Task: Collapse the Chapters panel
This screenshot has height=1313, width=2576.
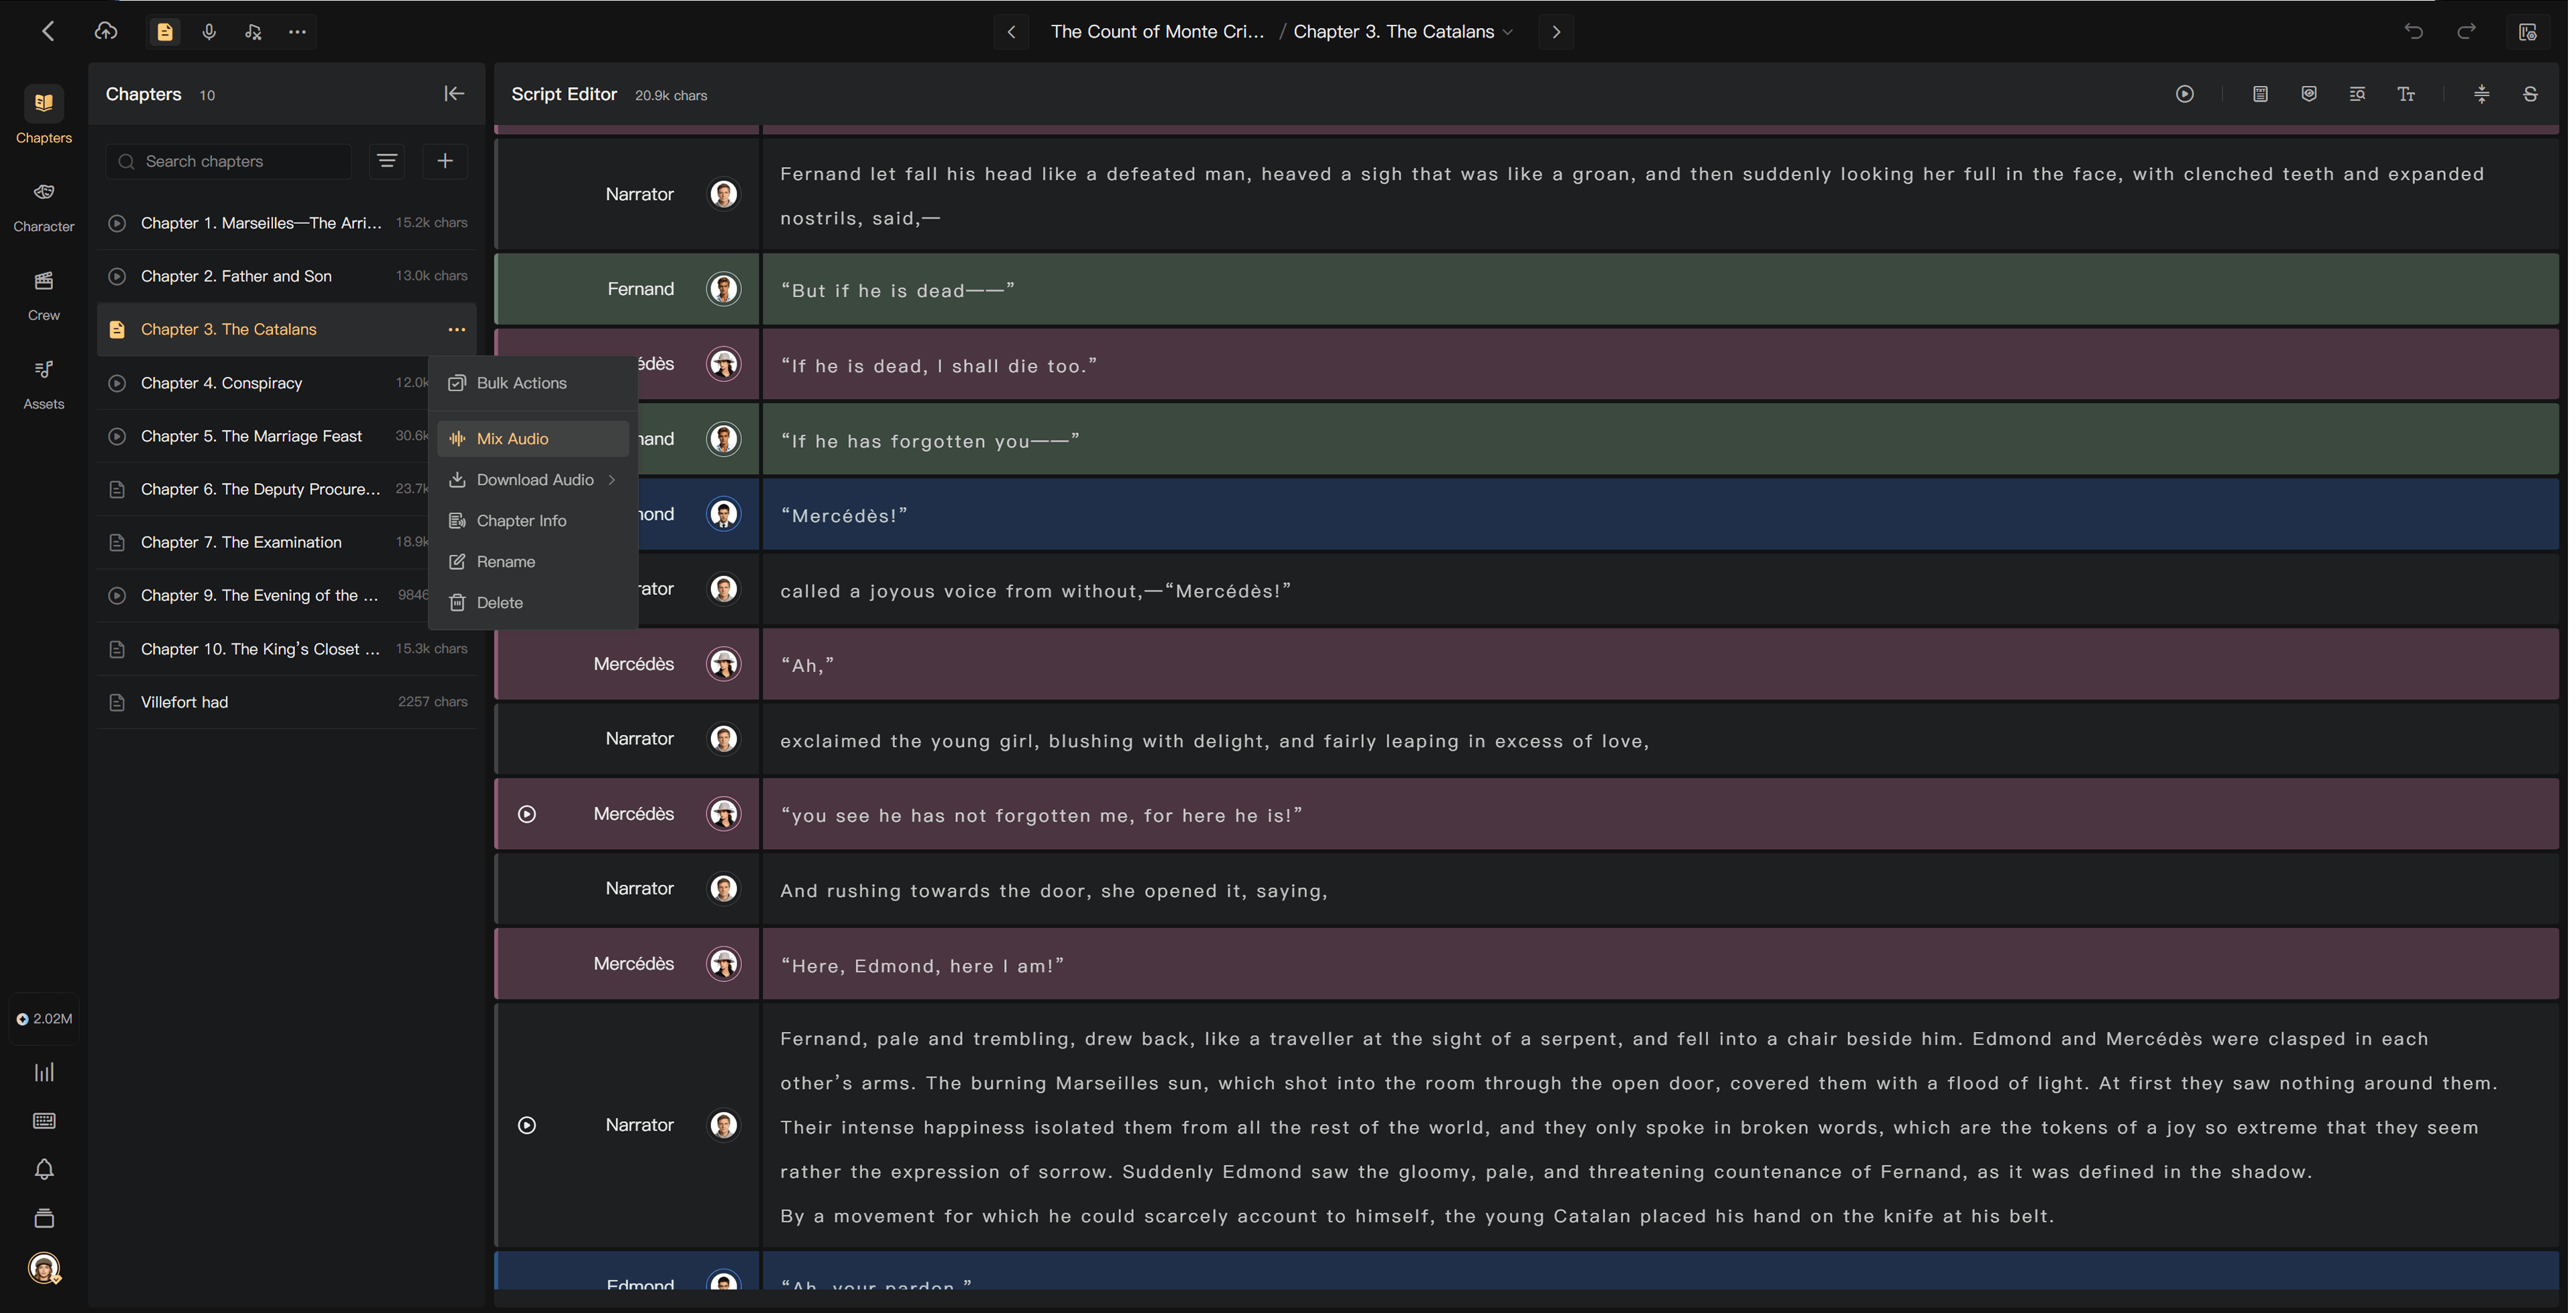Action: (454, 94)
